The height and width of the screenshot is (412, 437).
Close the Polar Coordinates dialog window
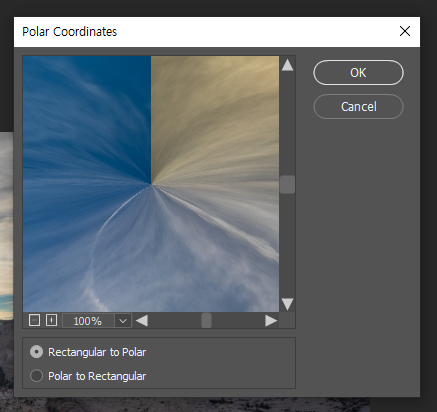(405, 31)
